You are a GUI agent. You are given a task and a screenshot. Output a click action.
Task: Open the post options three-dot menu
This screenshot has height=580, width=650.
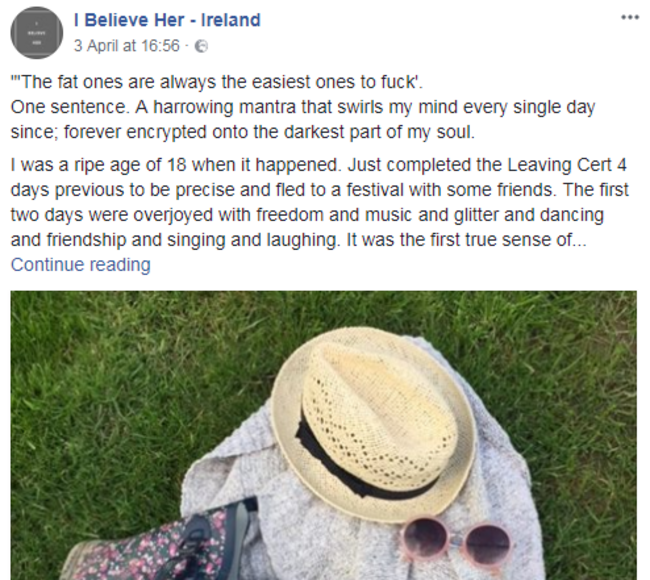pos(630,17)
